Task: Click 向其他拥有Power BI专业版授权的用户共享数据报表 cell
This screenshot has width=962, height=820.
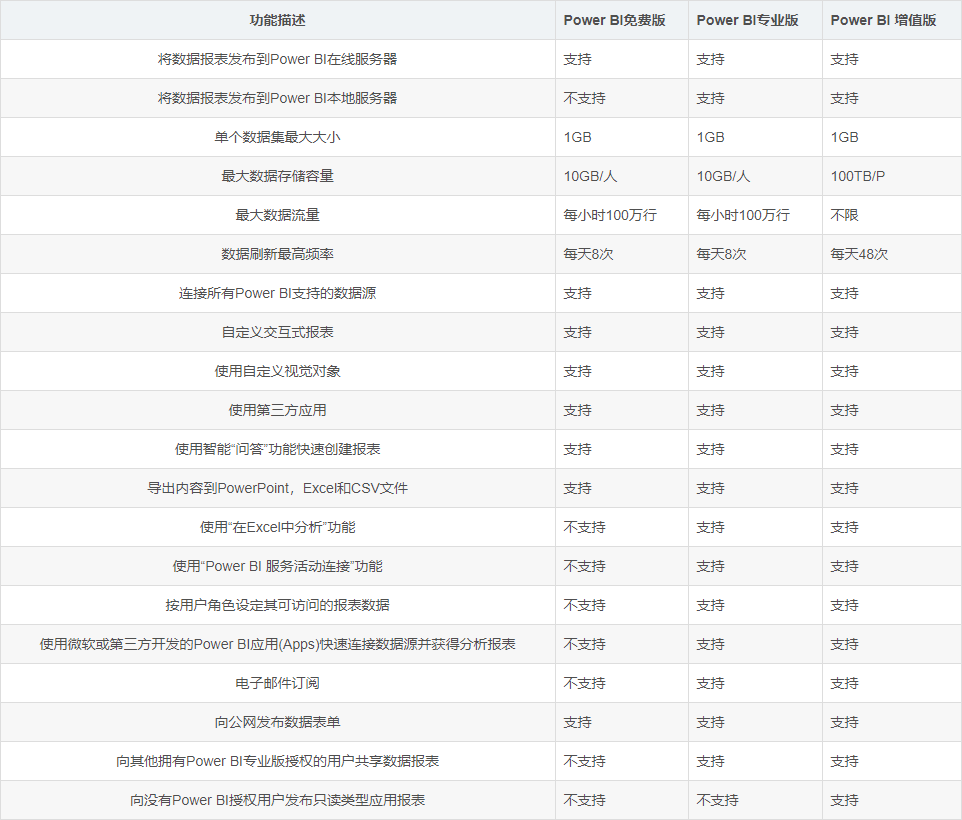Action: [277, 761]
